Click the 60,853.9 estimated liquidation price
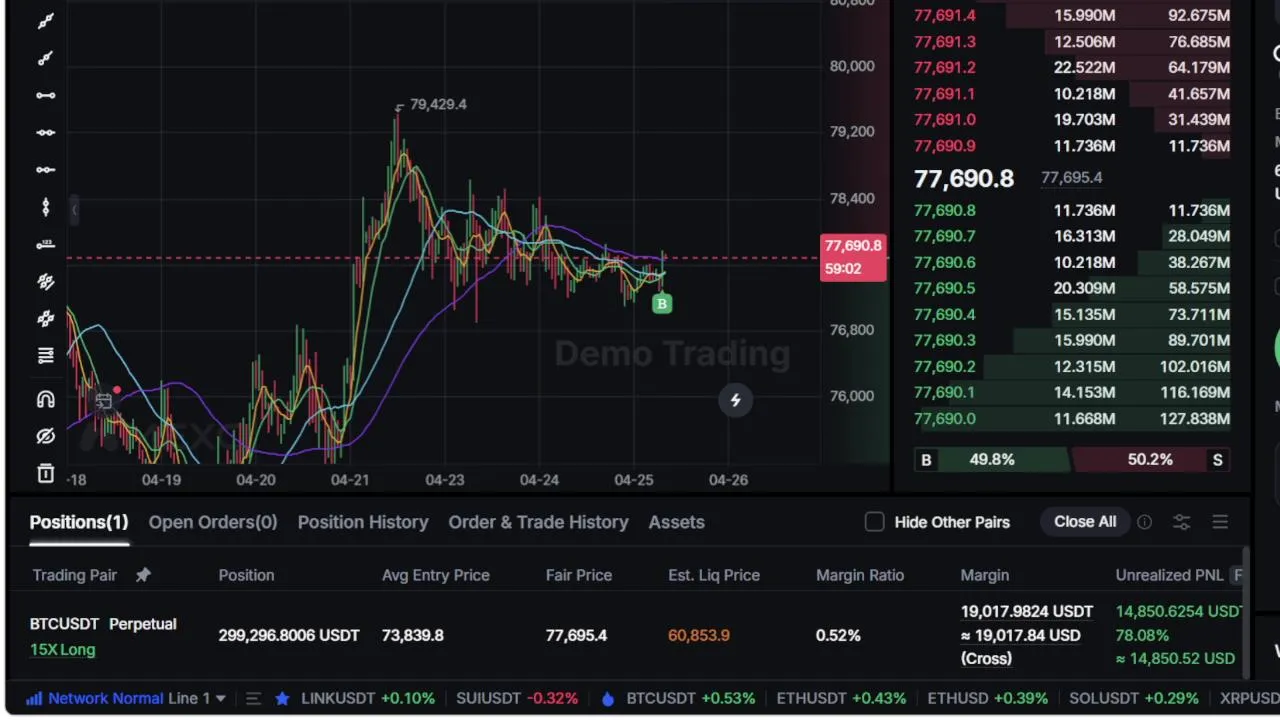This screenshot has height=720, width=1280. 699,635
